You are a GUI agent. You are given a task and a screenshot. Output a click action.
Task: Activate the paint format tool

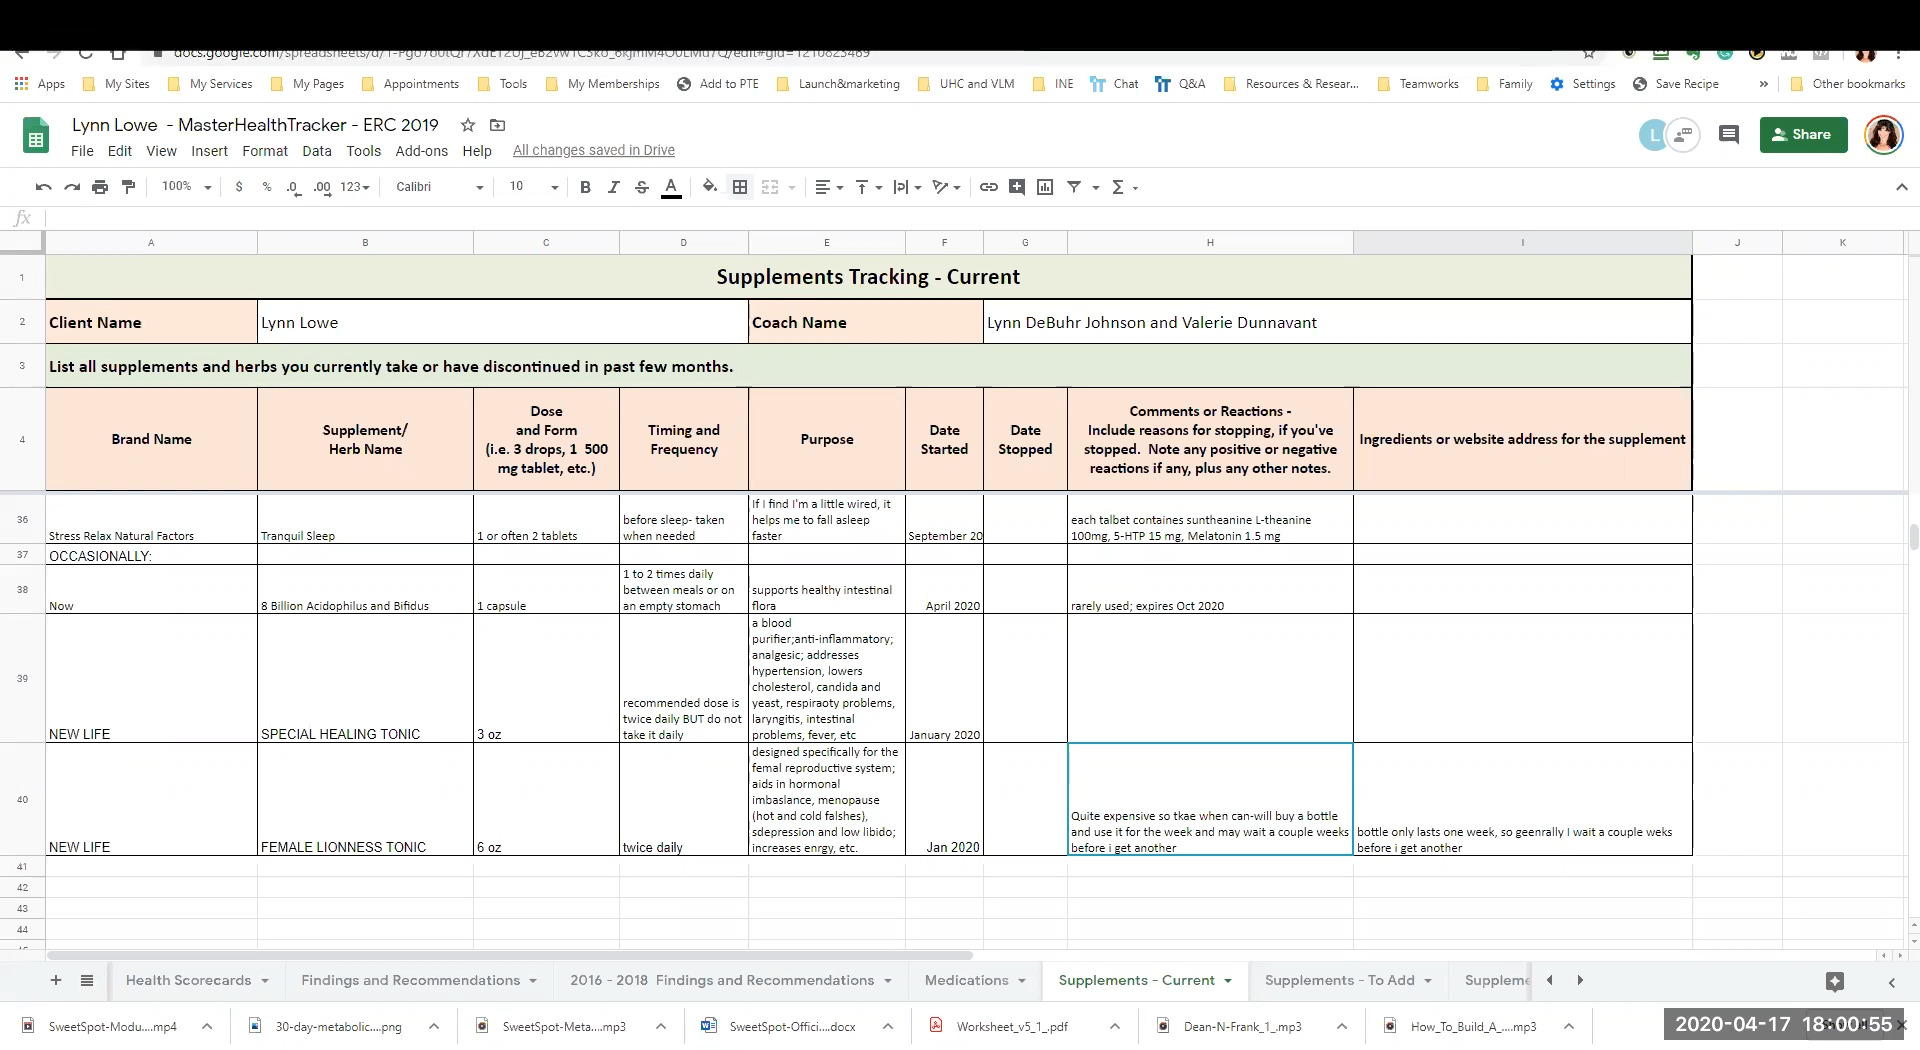[x=128, y=187]
